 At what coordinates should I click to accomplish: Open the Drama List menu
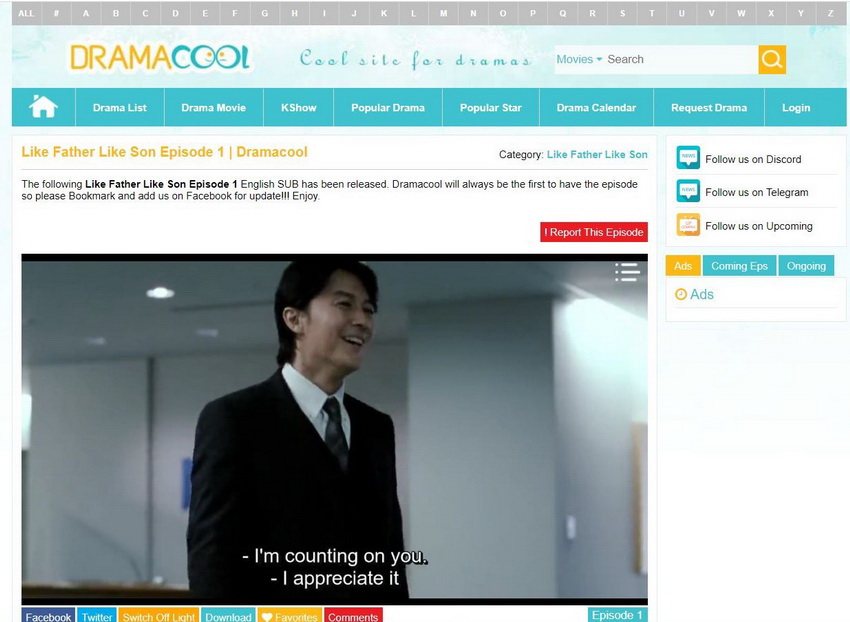(119, 108)
